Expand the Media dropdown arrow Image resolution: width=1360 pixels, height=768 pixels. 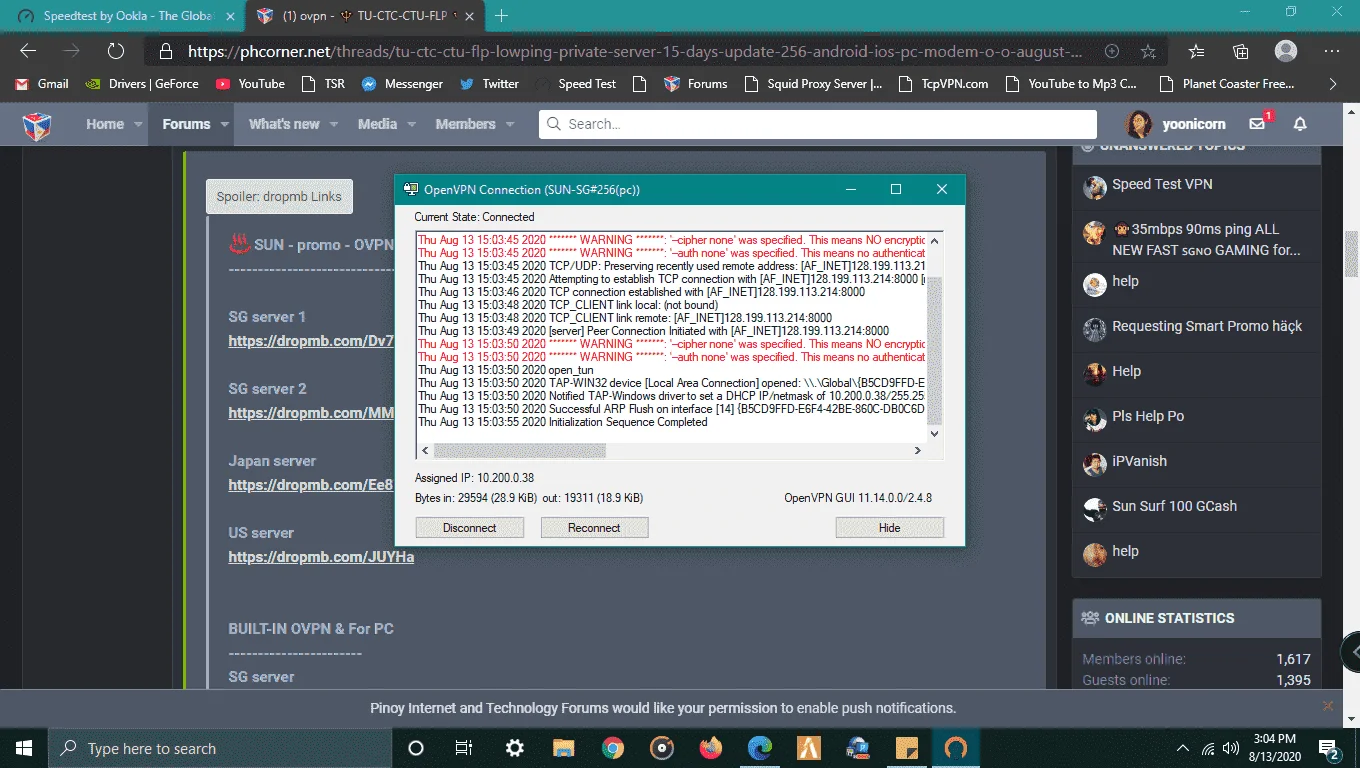tap(412, 125)
